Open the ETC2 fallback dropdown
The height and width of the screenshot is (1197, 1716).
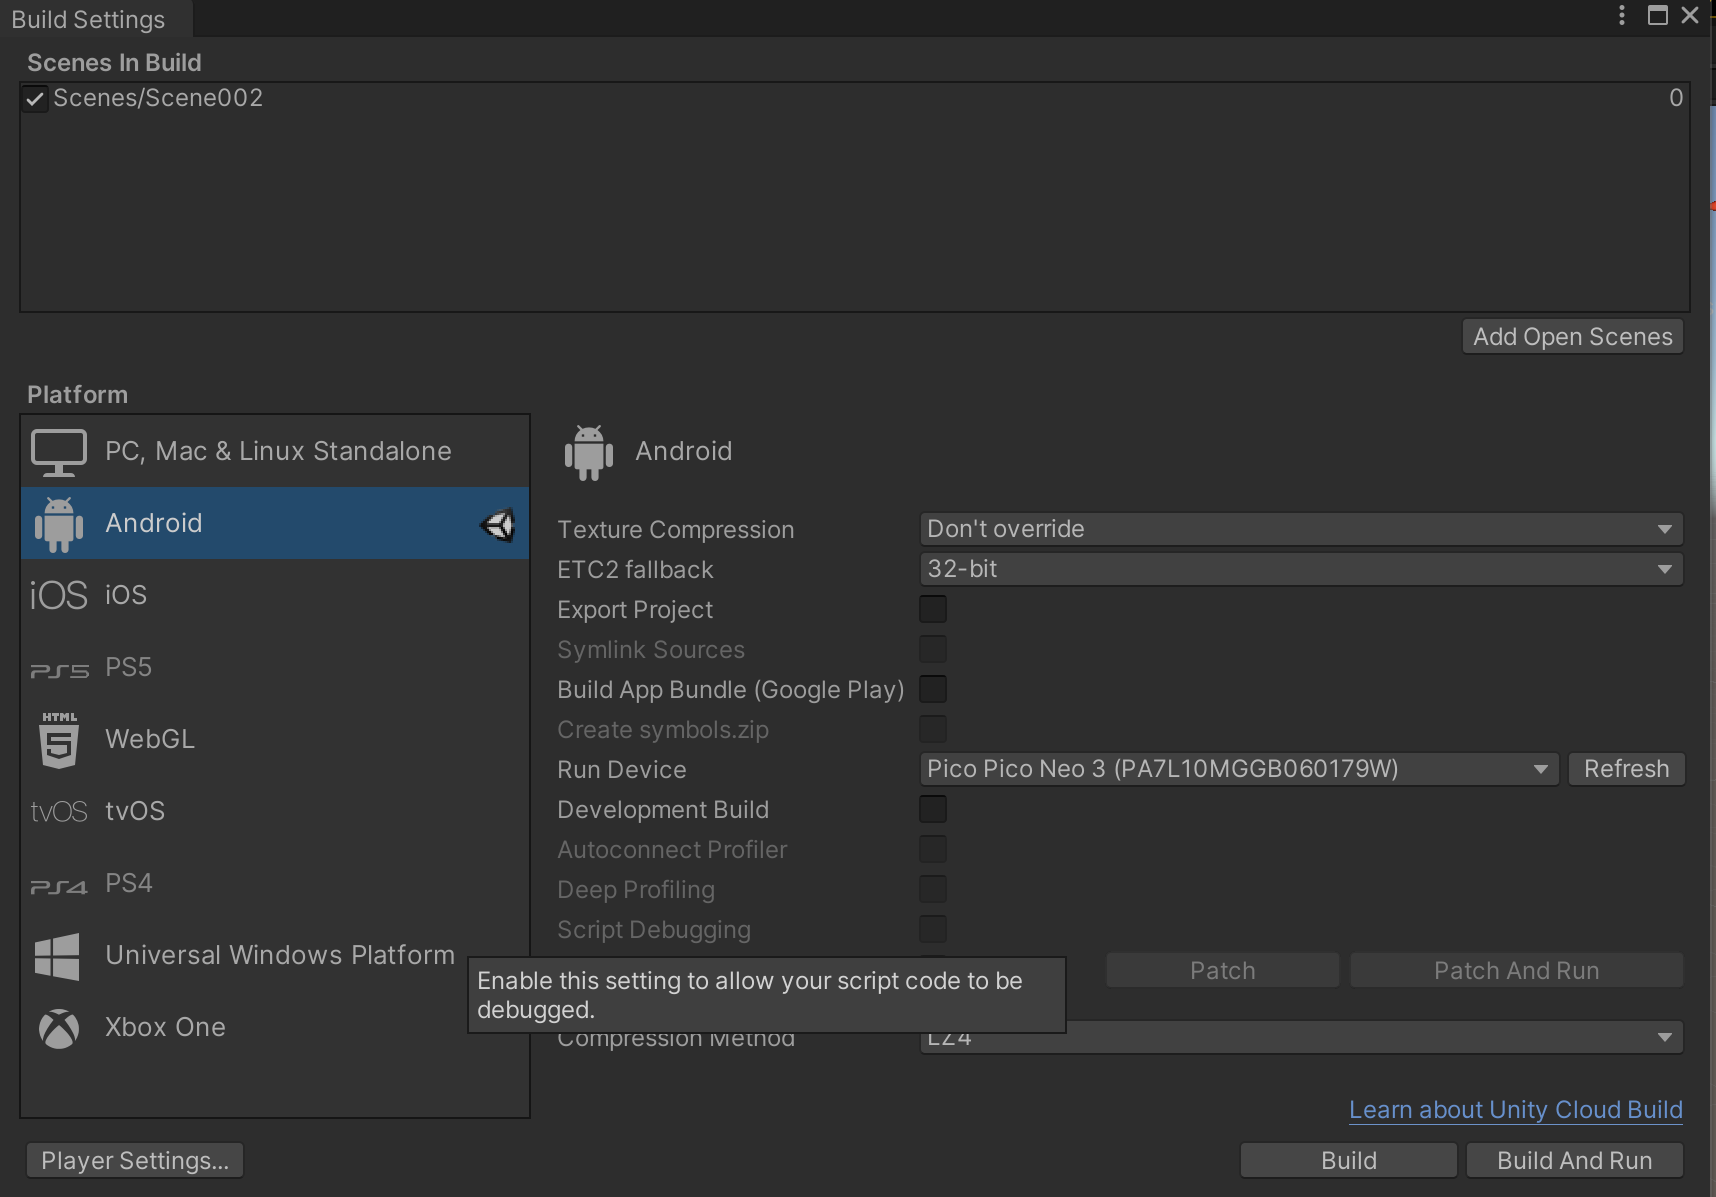(1301, 569)
